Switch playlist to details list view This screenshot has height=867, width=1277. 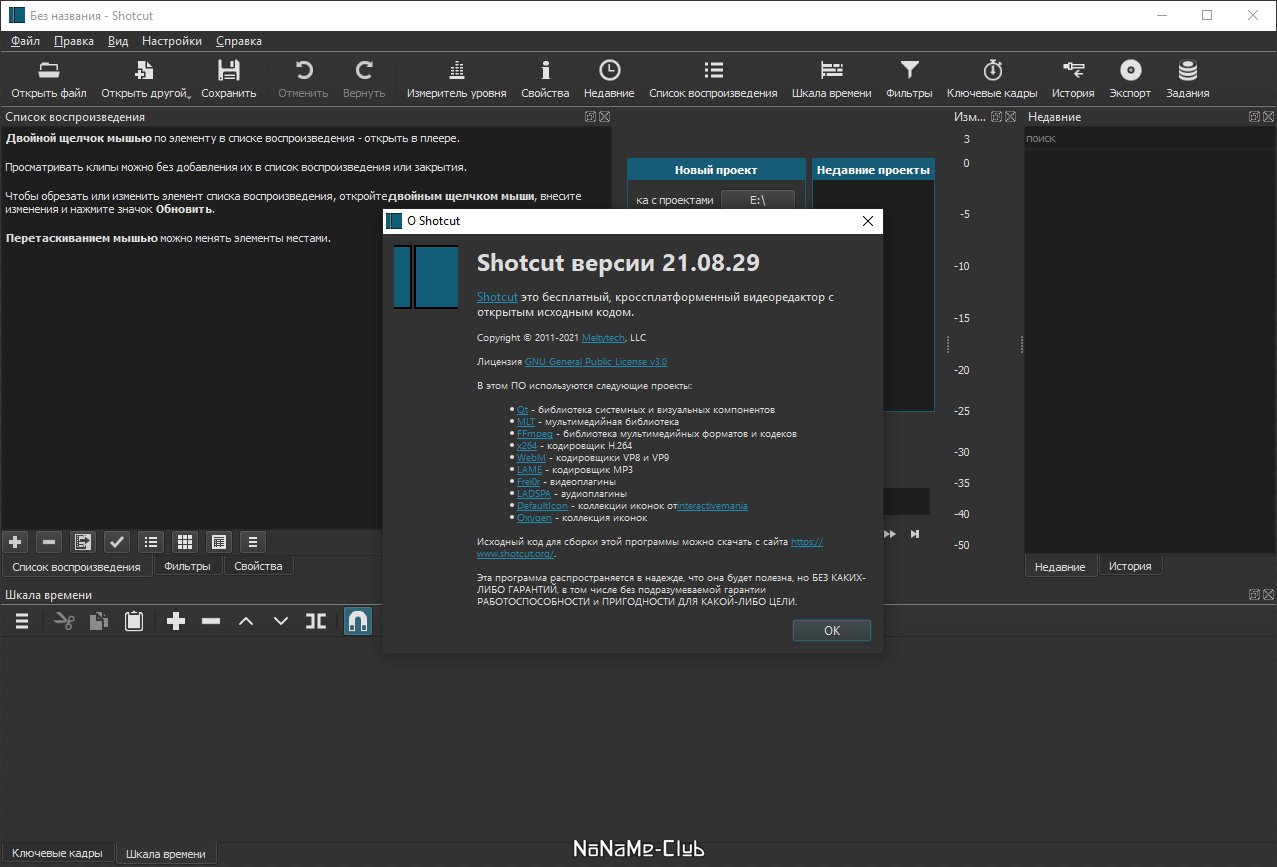151,542
